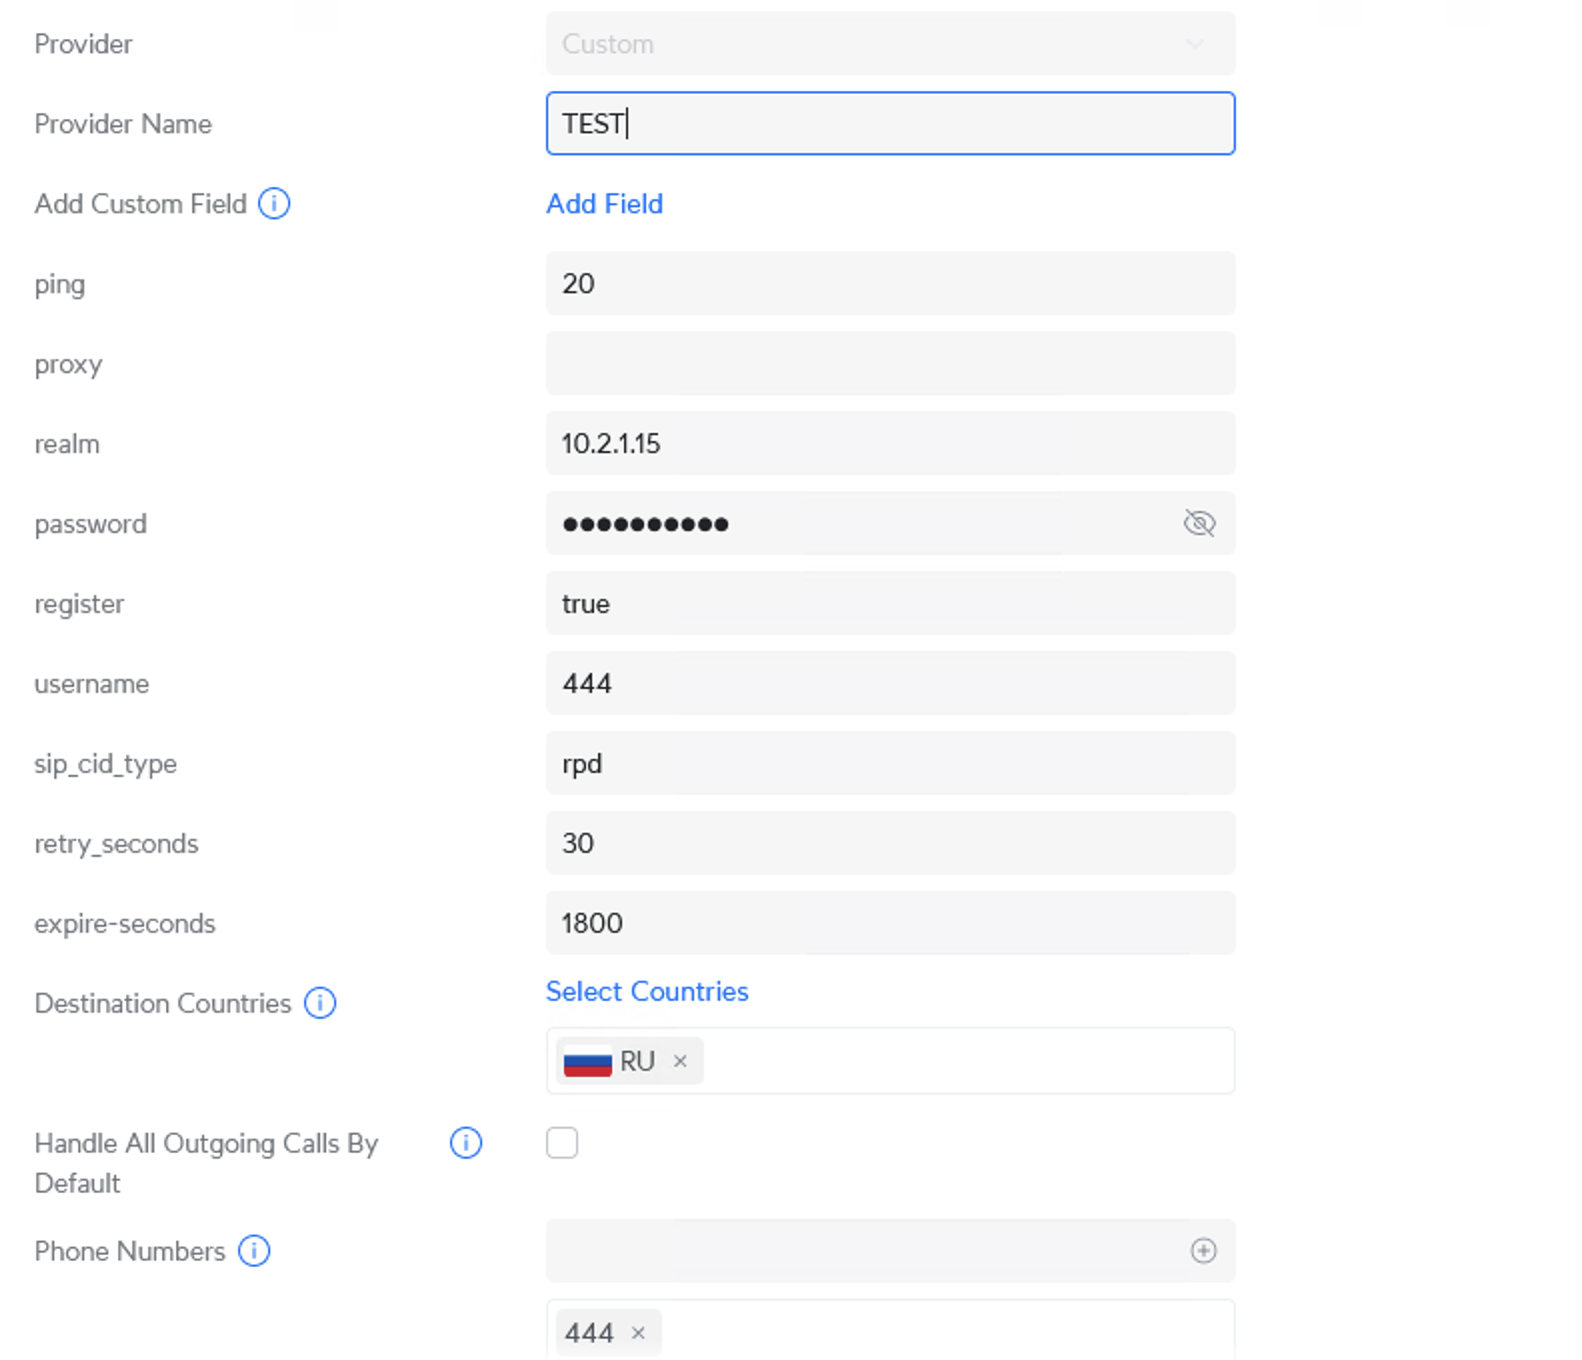Click the Add Field link
Screen dimensions: 1582x1360
click(604, 204)
